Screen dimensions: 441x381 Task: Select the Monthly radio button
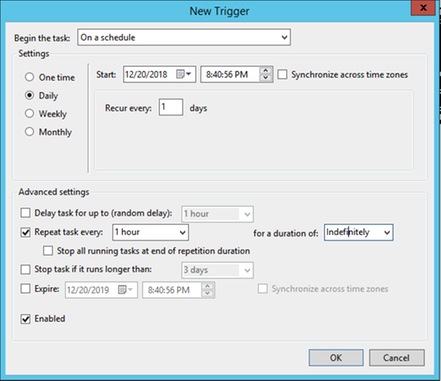(x=30, y=132)
